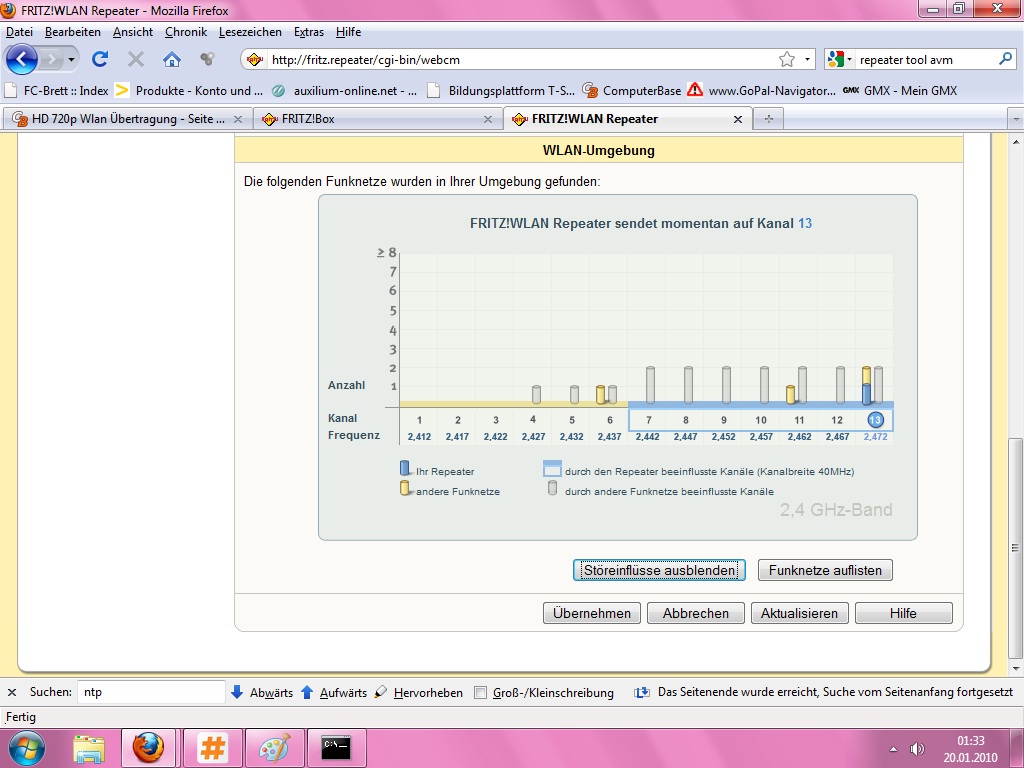Open the Bearbeiten menu

(x=72, y=31)
